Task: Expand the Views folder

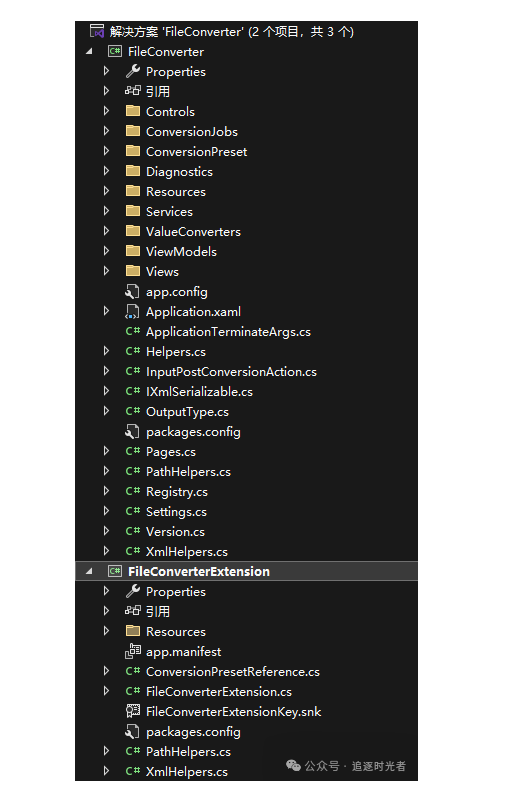Action: 106,271
